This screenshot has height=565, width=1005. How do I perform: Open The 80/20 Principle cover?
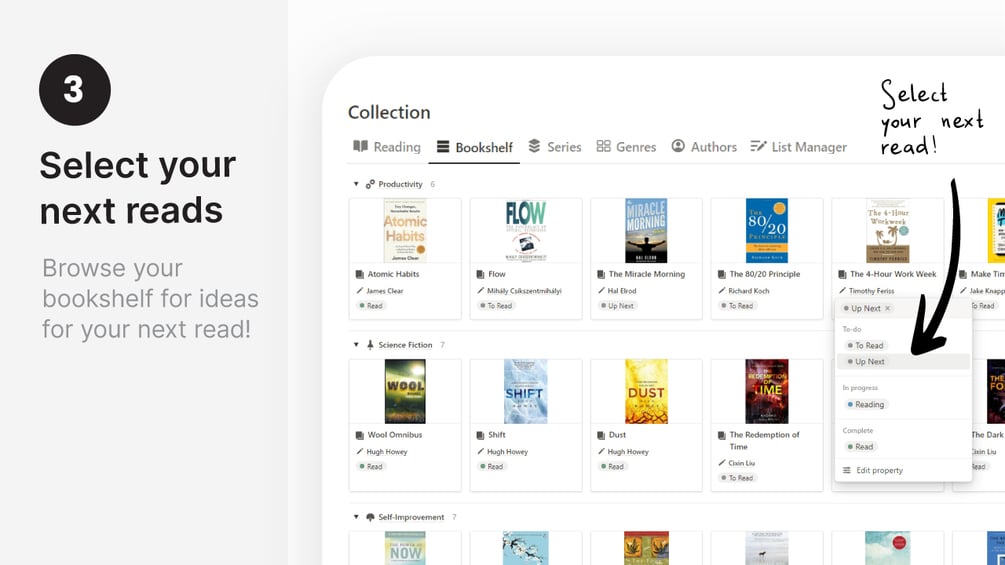coord(767,231)
